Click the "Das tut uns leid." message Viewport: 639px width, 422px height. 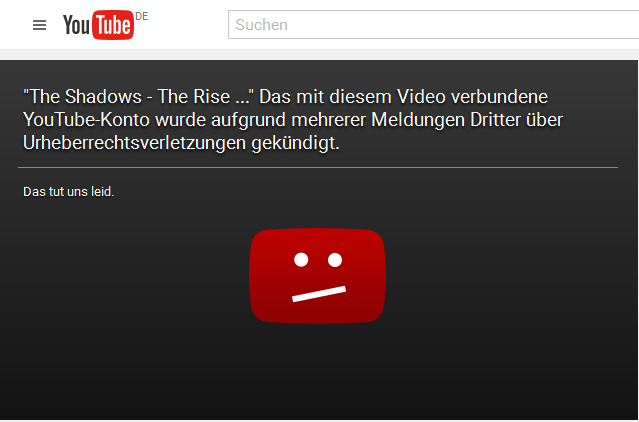point(68,191)
